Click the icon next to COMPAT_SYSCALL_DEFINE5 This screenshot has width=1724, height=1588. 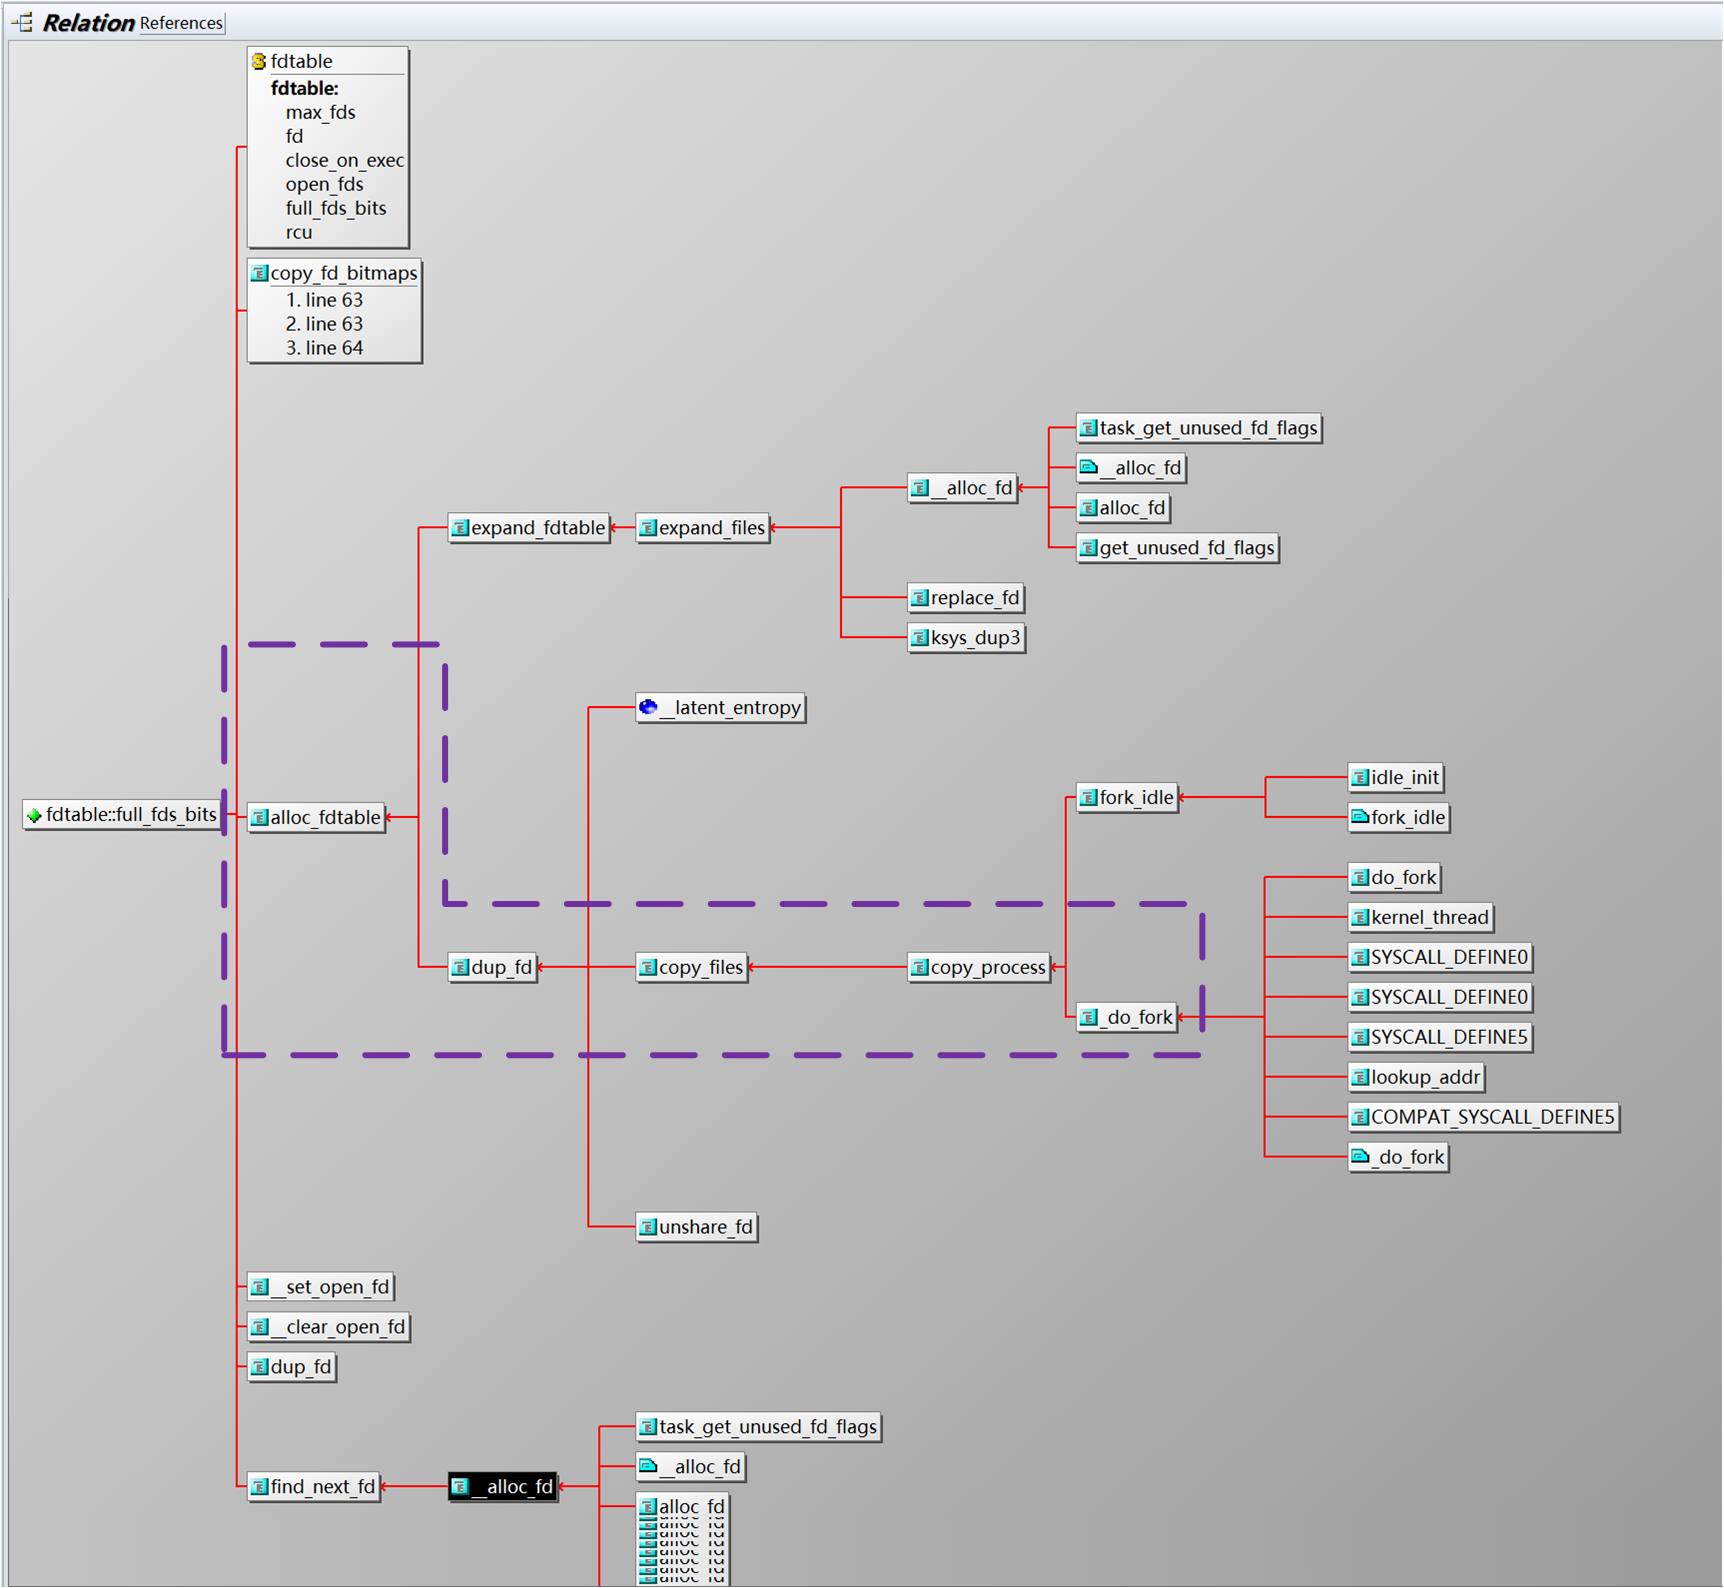coord(1360,1117)
